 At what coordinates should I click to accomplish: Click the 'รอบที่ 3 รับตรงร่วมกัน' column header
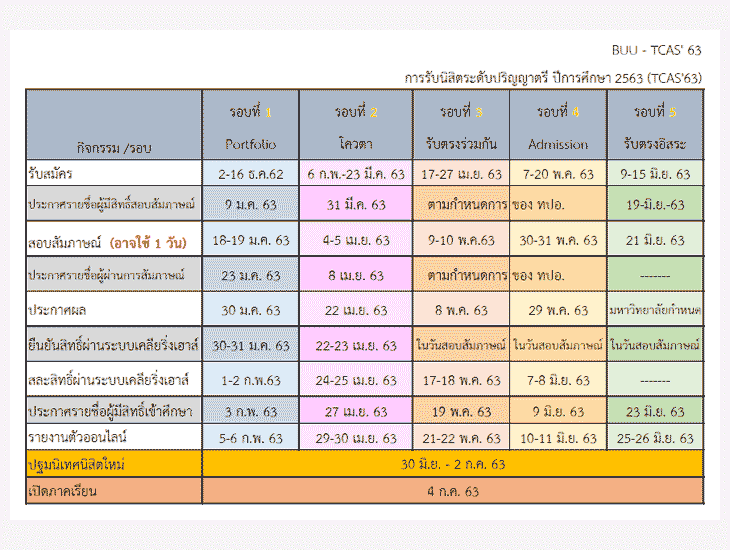461,124
